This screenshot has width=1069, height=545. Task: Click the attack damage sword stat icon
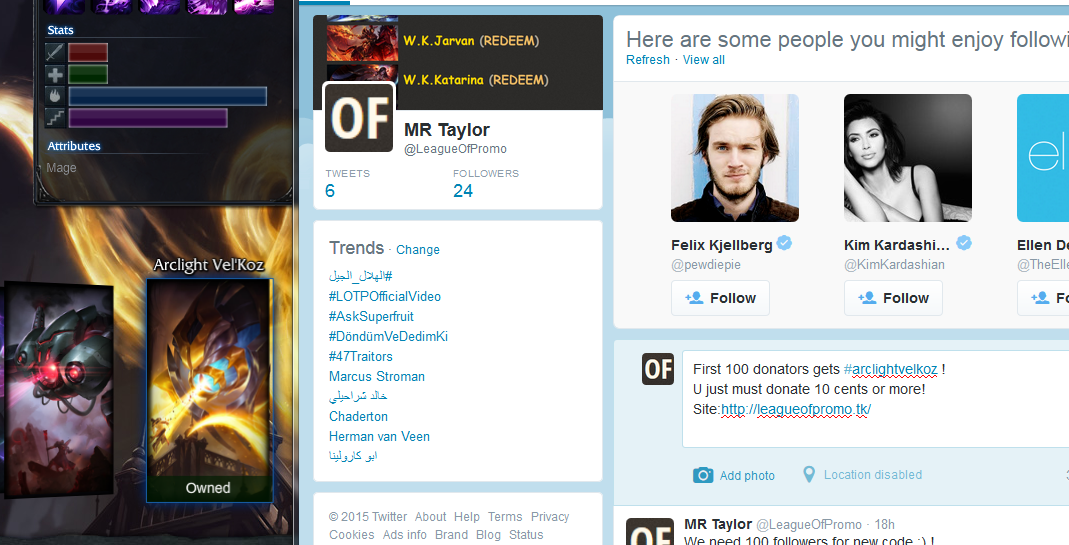tap(55, 53)
